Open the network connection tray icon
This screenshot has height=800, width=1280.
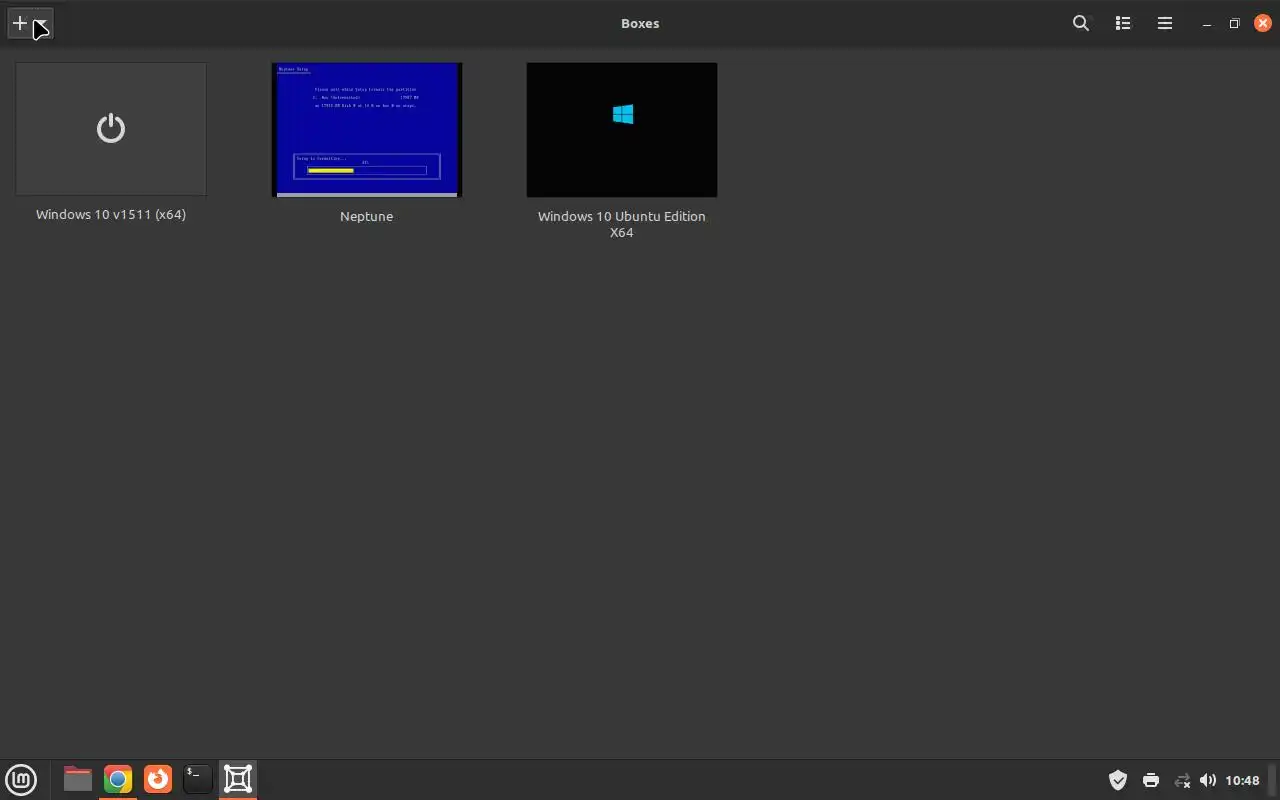coord(1182,780)
